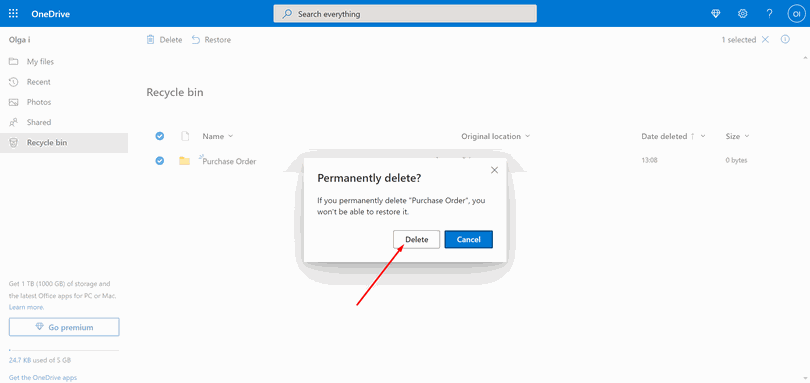
Task: Click the Recycle bin trash icon in the sidebar
Action: 14,143
